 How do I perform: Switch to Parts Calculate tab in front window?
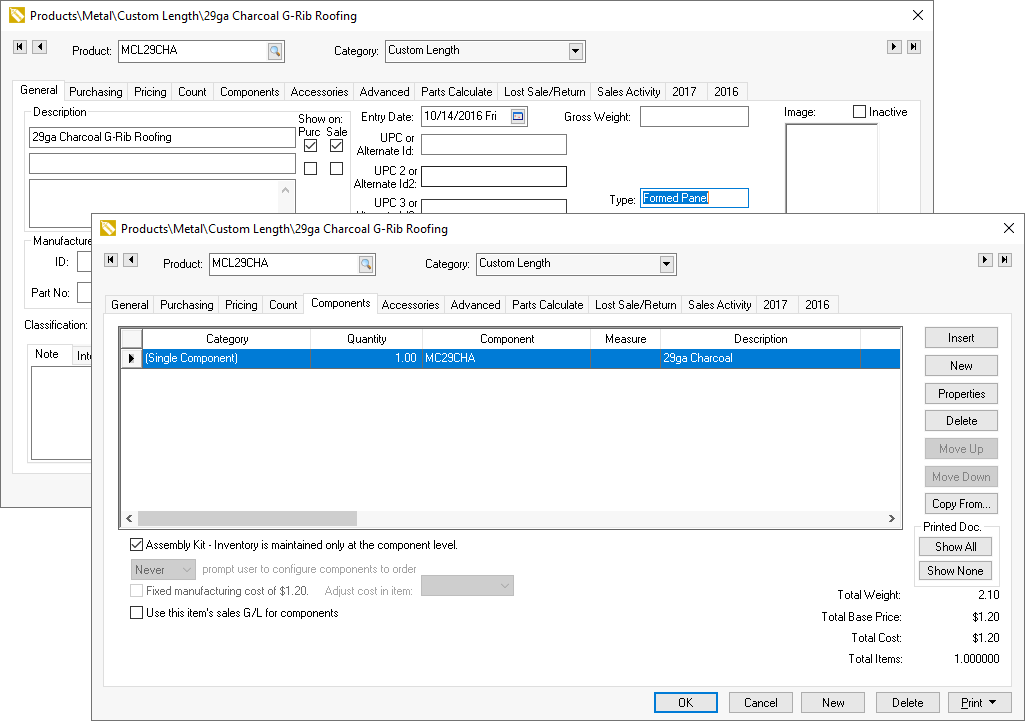[547, 305]
